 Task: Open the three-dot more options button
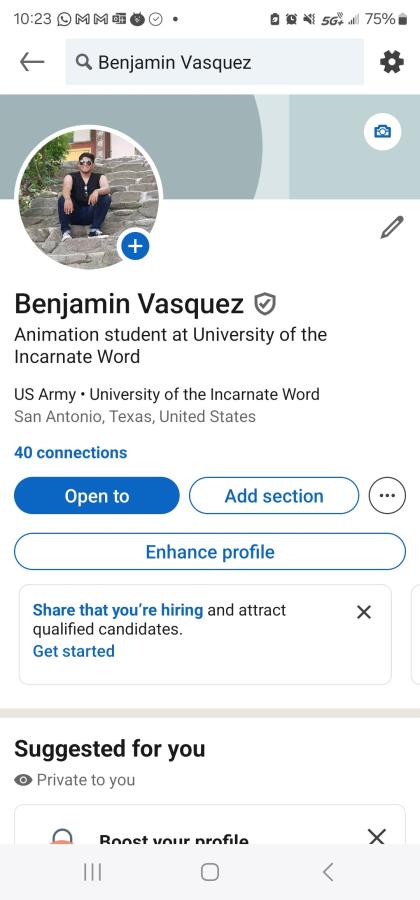[x=387, y=495]
